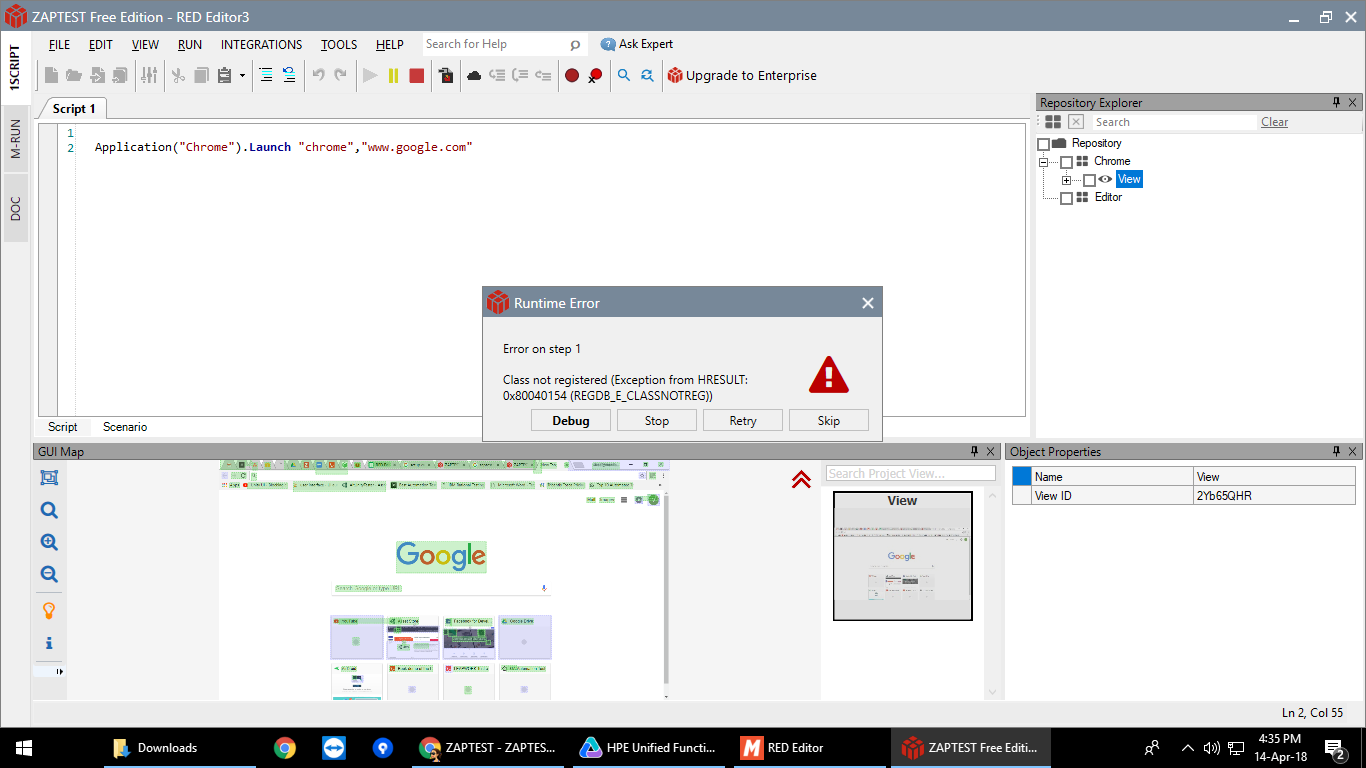The image size is (1366, 768).
Task: Click Debug in the Runtime Error dialog
Action: tap(571, 421)
